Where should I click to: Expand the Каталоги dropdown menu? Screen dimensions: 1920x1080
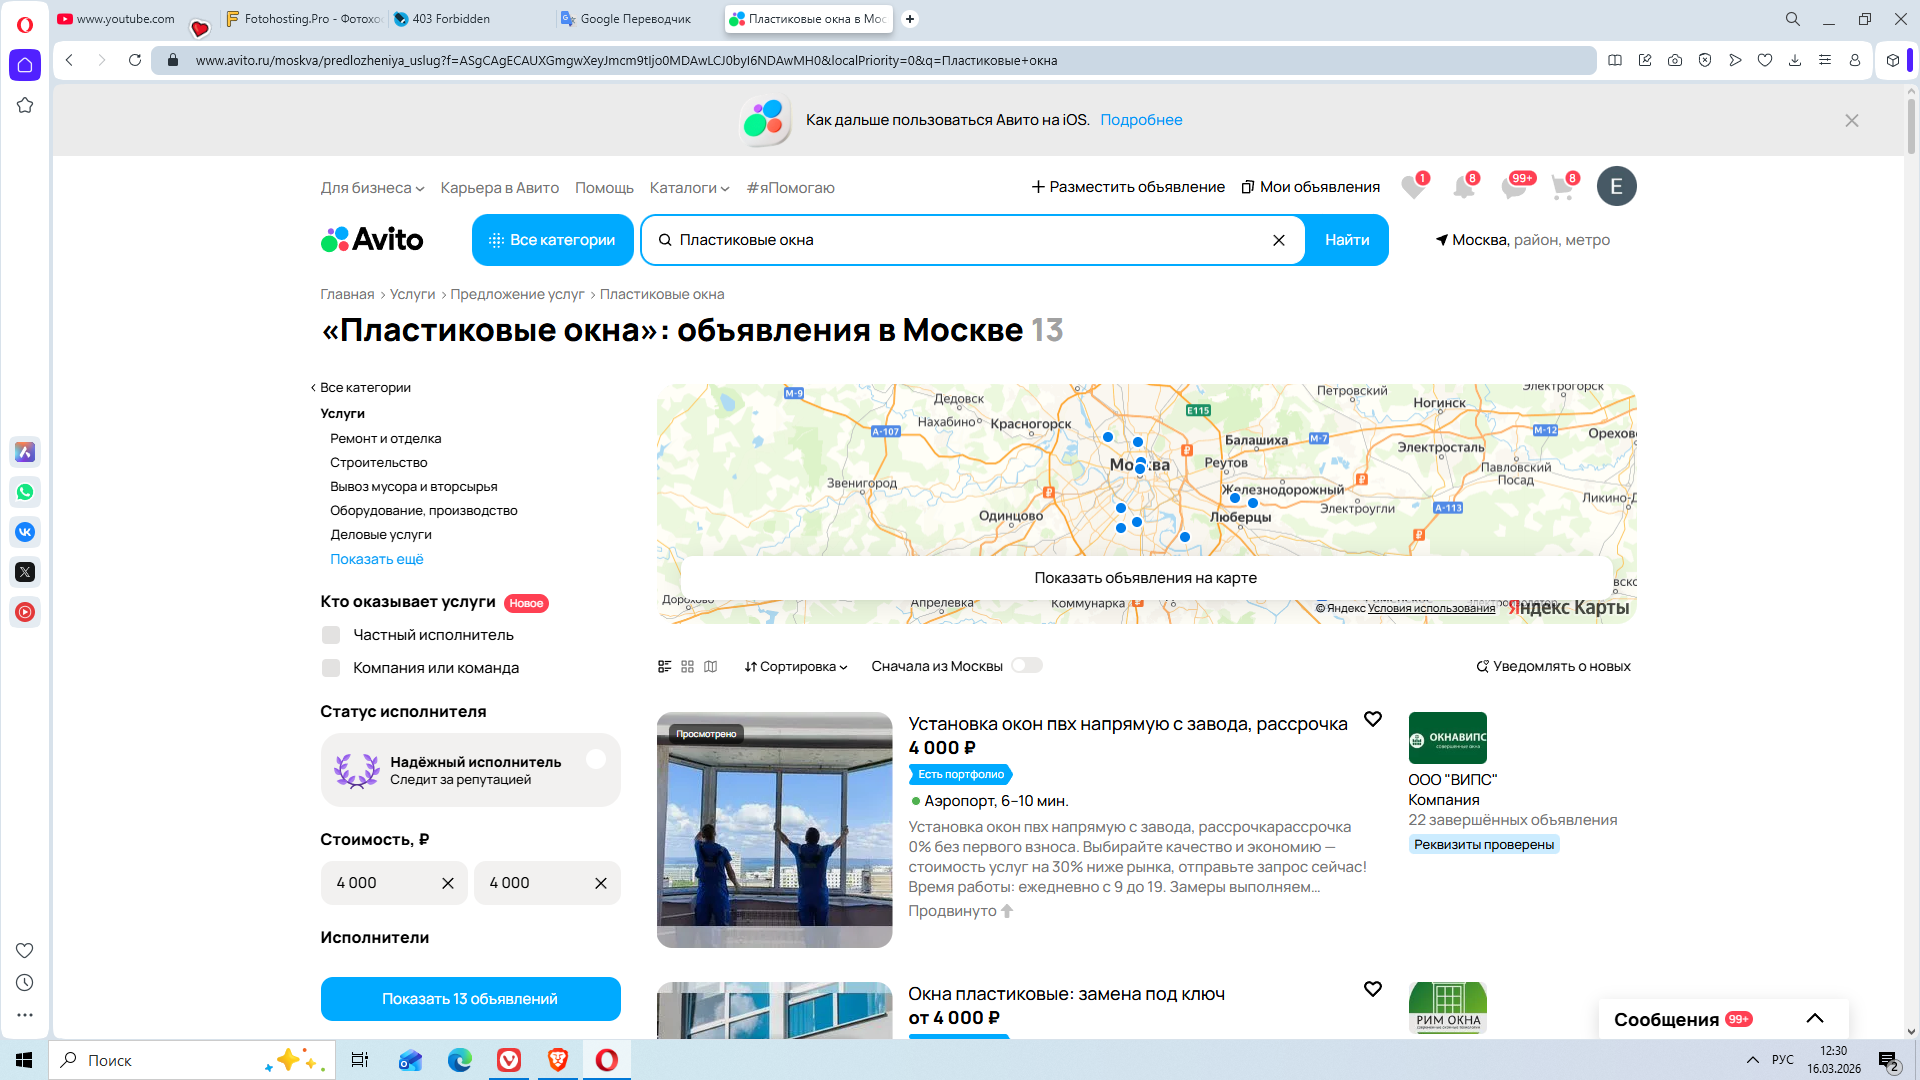tap(689, 188)
